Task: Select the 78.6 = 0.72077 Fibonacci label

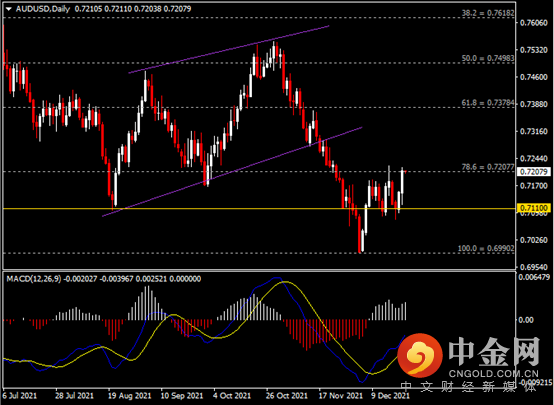Action: 488,167
